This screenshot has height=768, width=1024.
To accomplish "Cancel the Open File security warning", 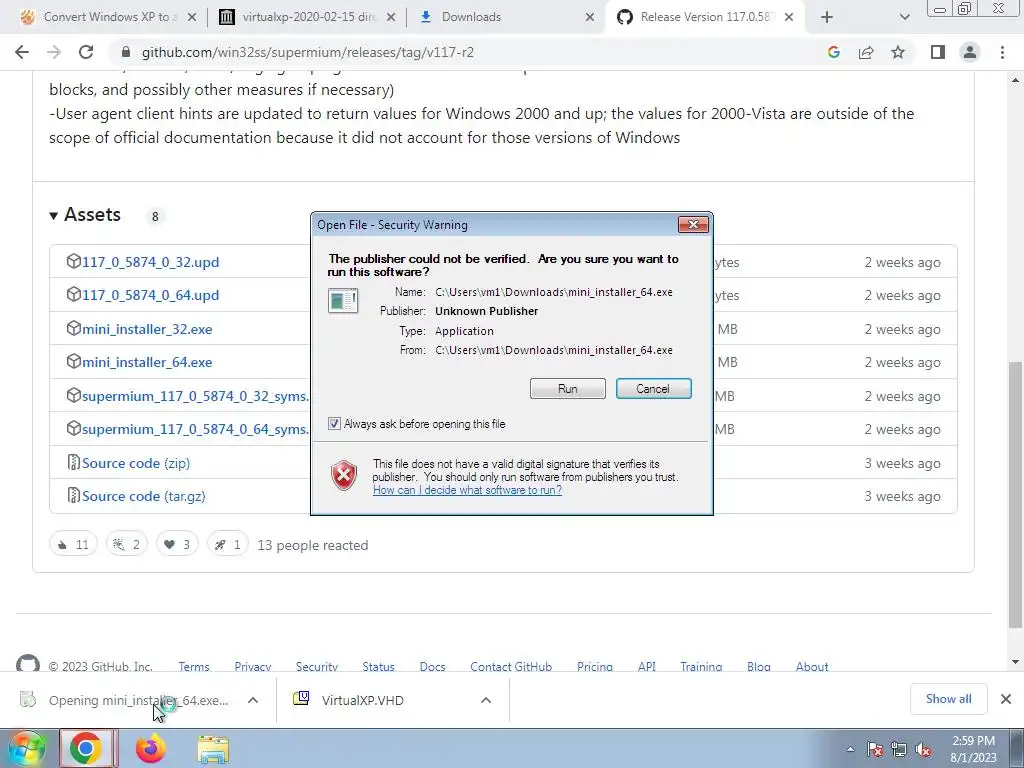I will click(653, 389).
